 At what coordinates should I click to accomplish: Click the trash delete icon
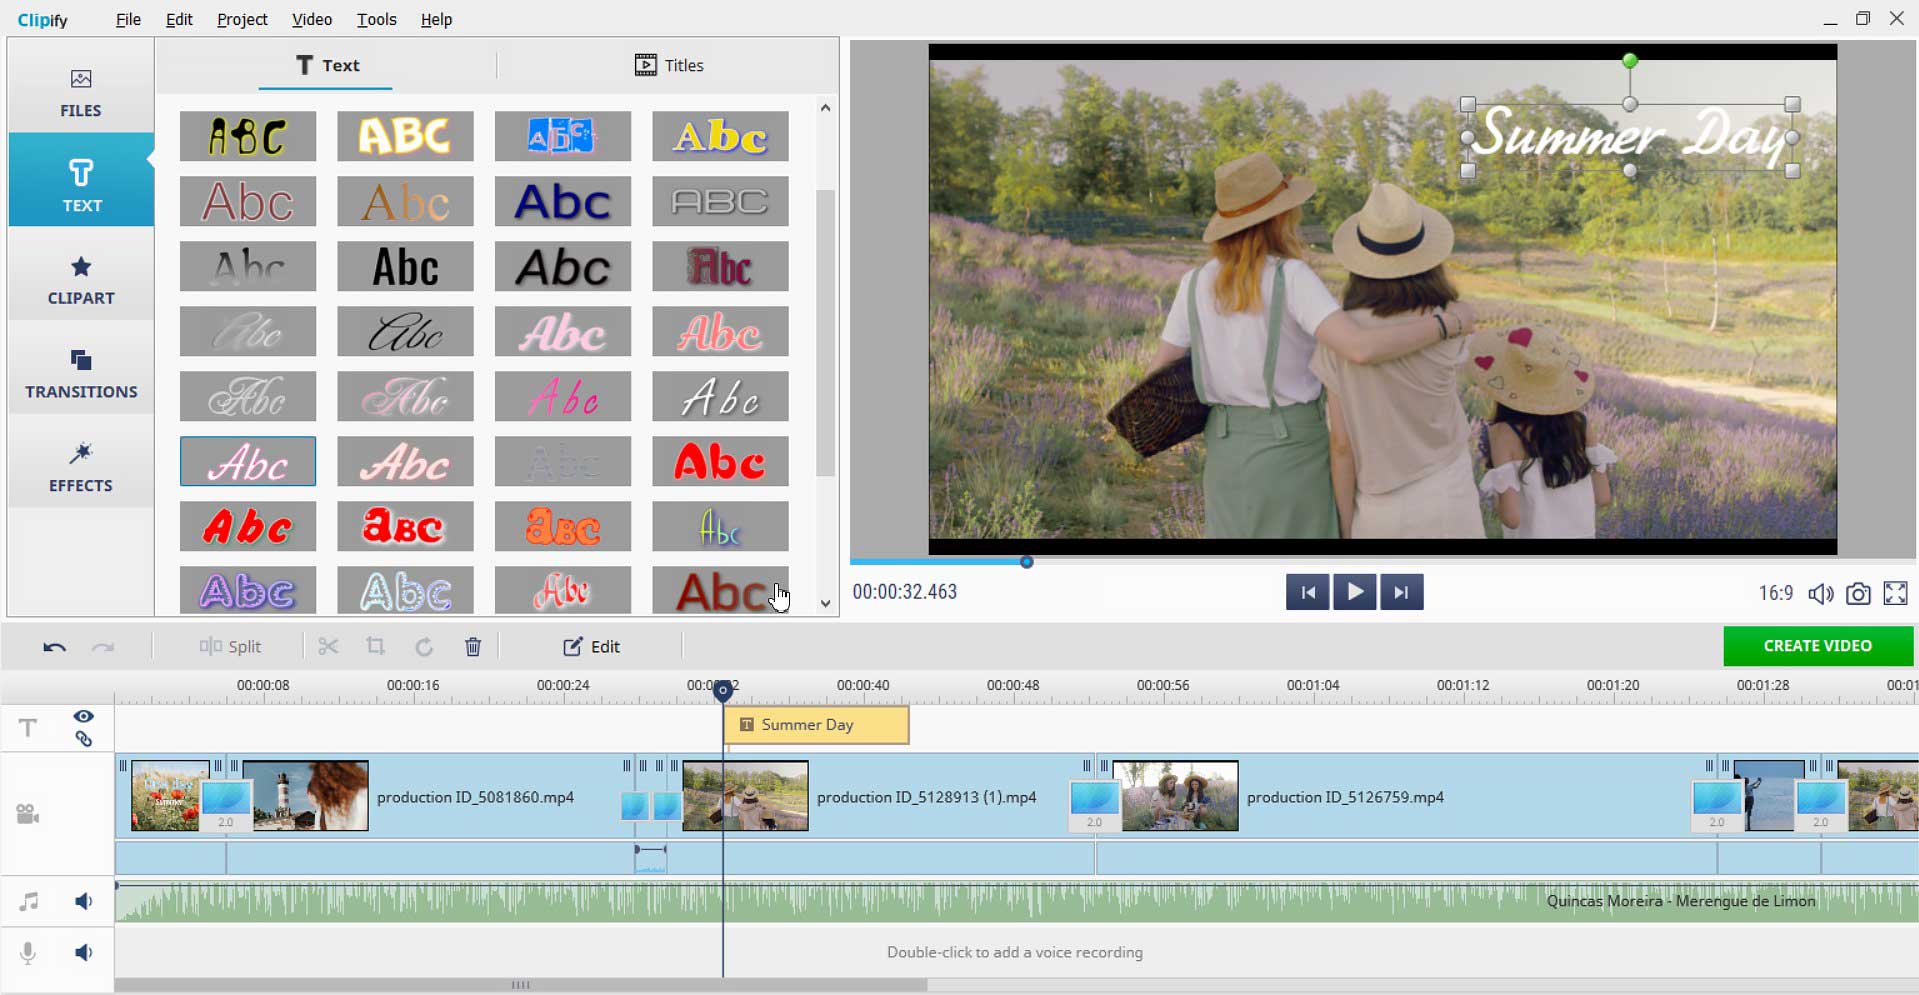(473, 647)
